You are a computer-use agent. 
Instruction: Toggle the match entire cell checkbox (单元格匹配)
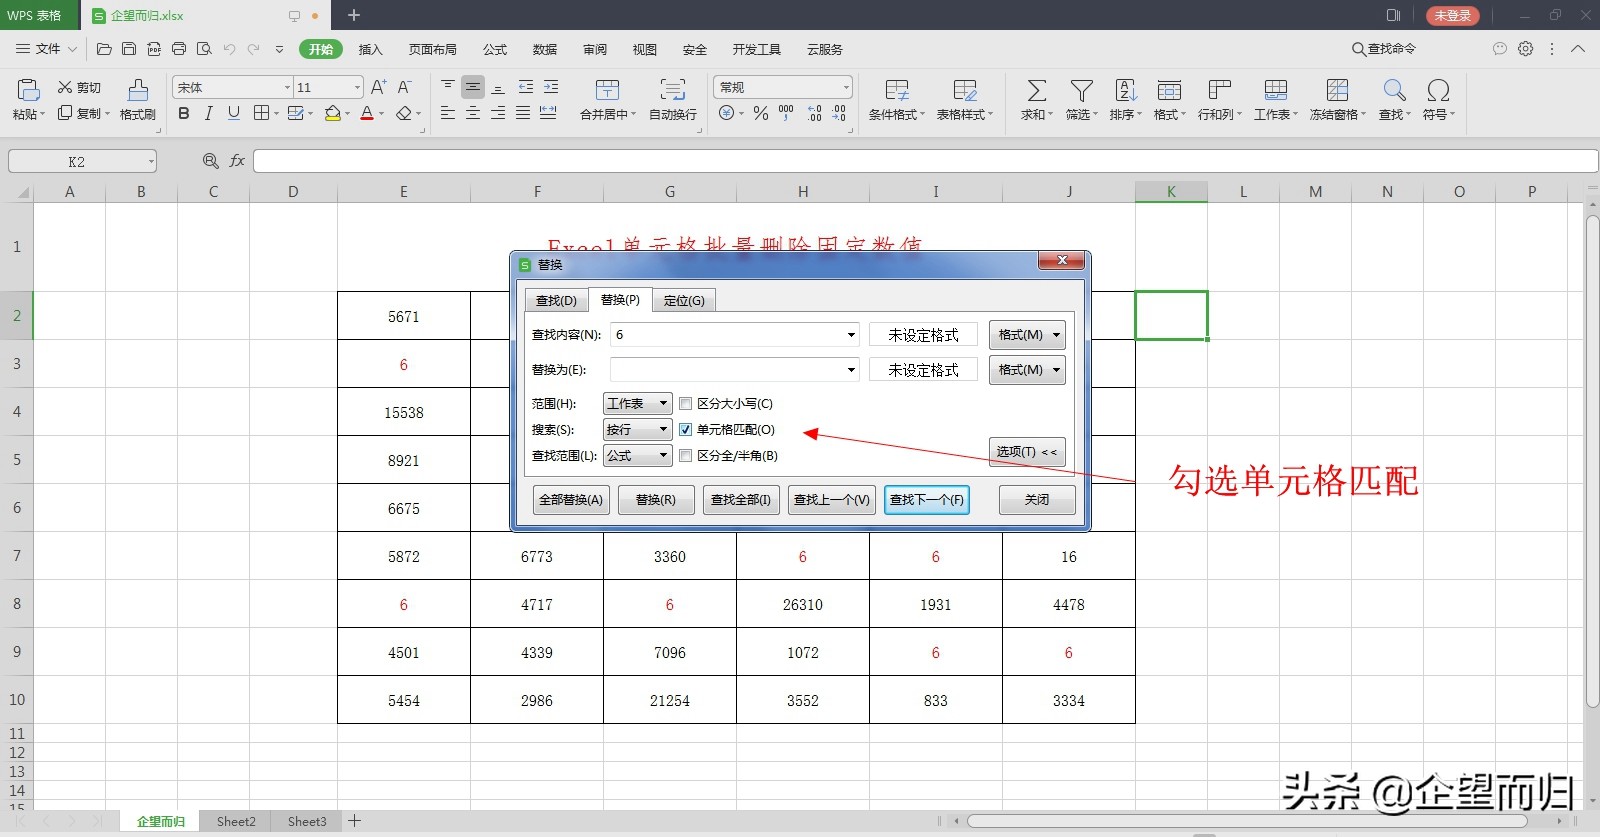point(685,430)
